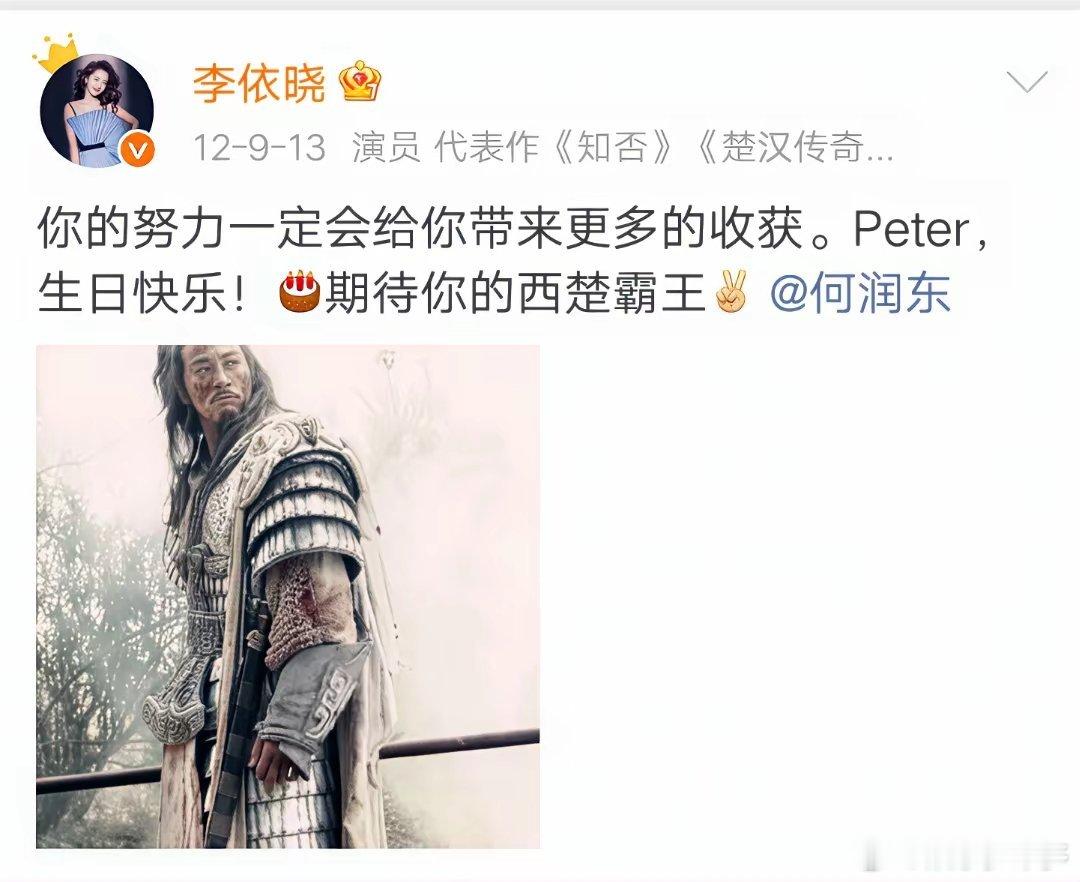
Task: Click the 《知否》 title in the bio
Action: tap(614, 147)
